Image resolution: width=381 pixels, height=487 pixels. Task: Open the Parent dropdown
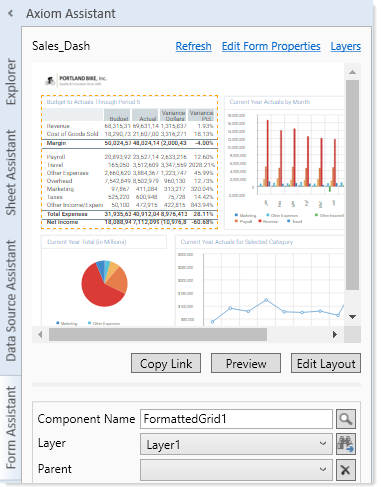(x=236, y=470)
